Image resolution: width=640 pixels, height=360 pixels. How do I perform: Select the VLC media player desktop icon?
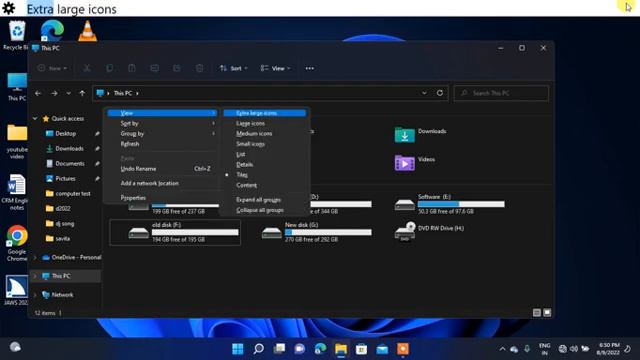tap(87, 31)
